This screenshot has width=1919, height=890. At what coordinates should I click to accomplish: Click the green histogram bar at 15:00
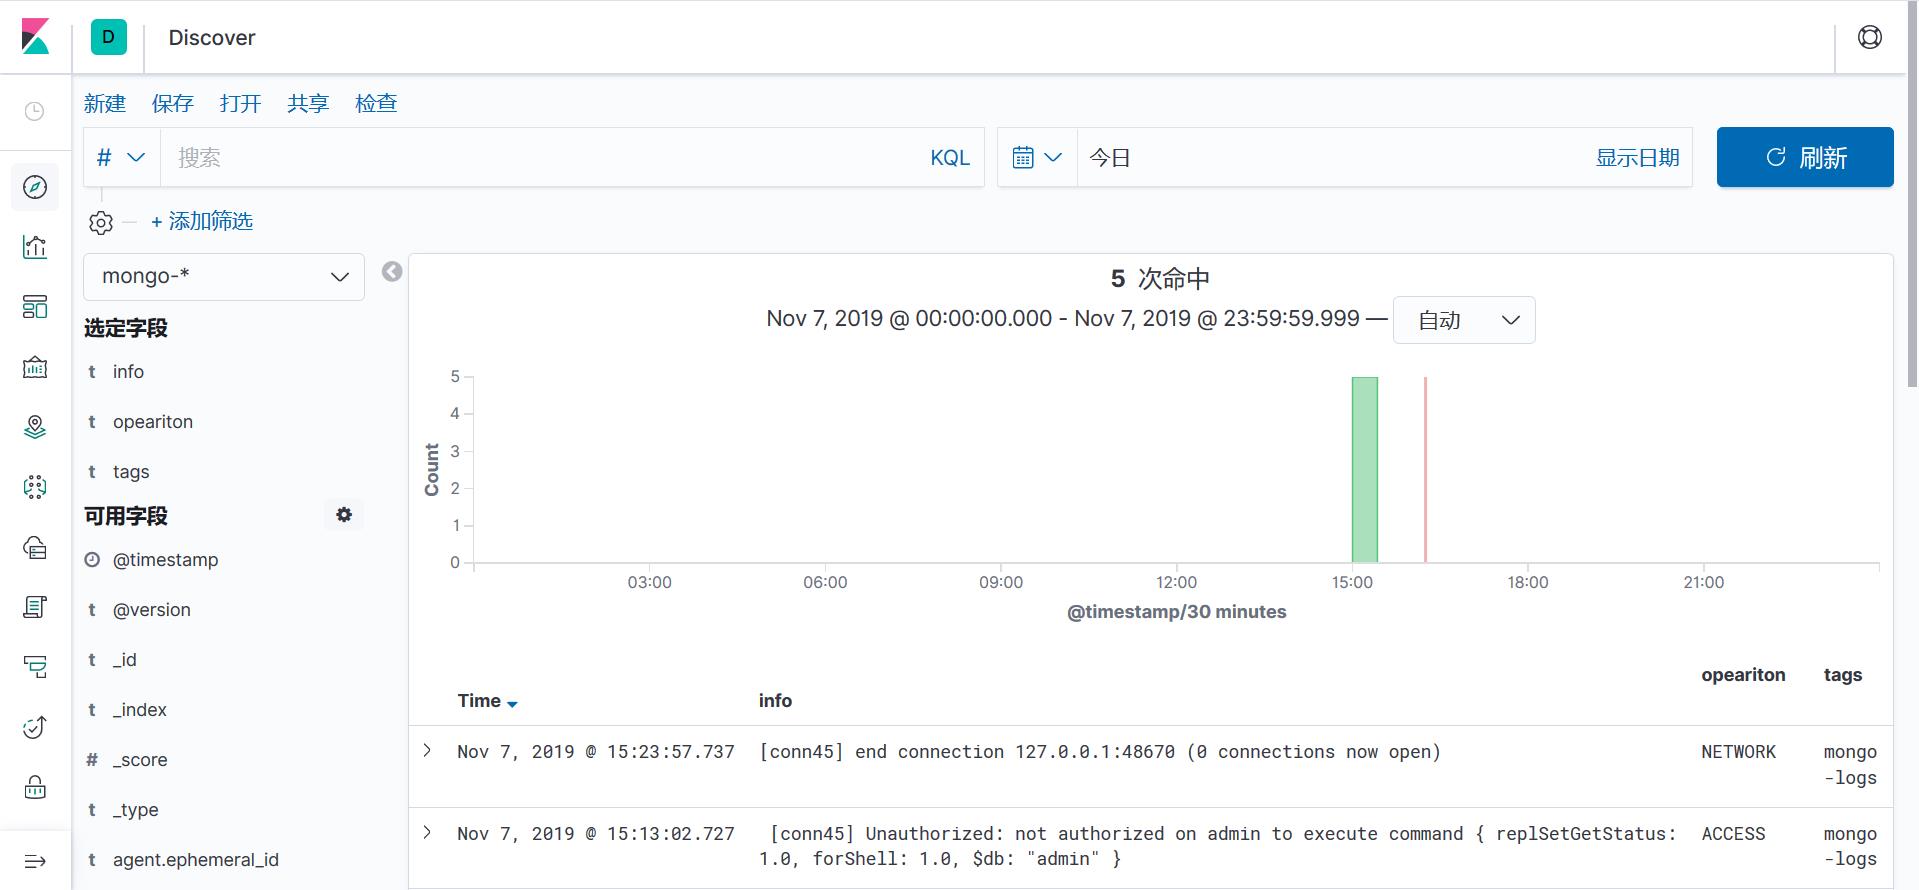point(1365,469)
